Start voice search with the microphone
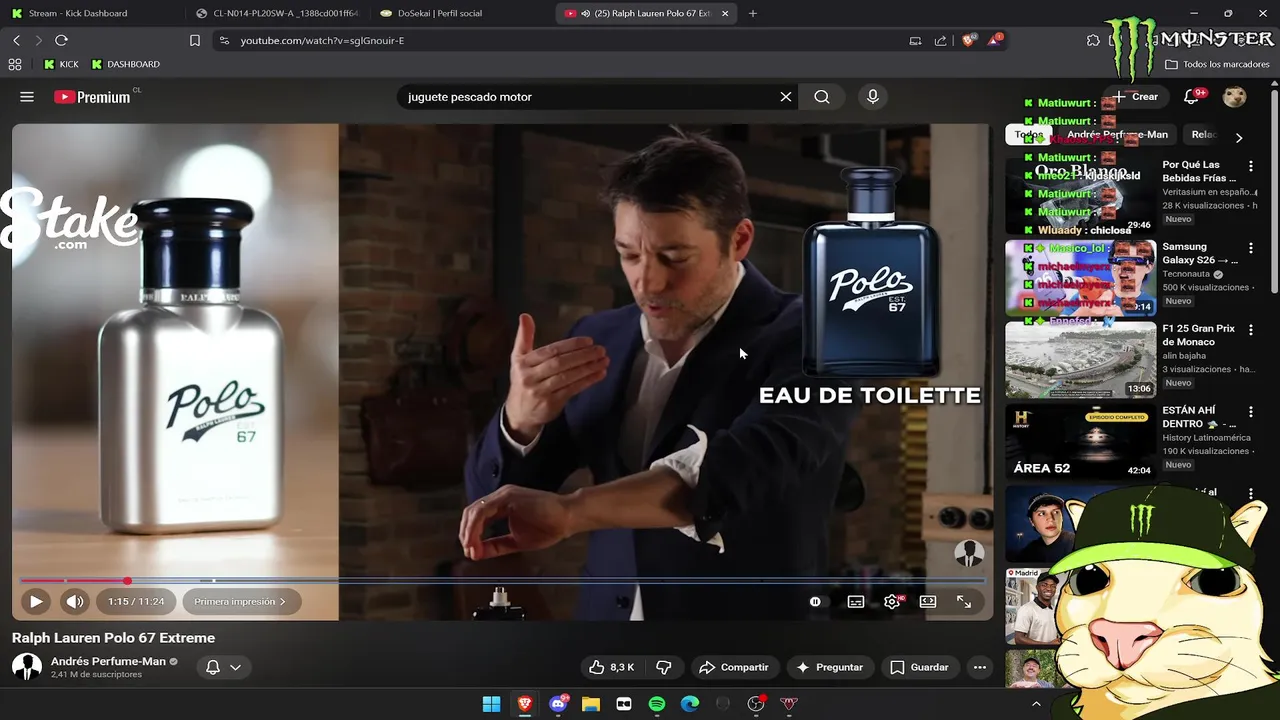This screenshot has height=720, width=1280. point(873,97)
